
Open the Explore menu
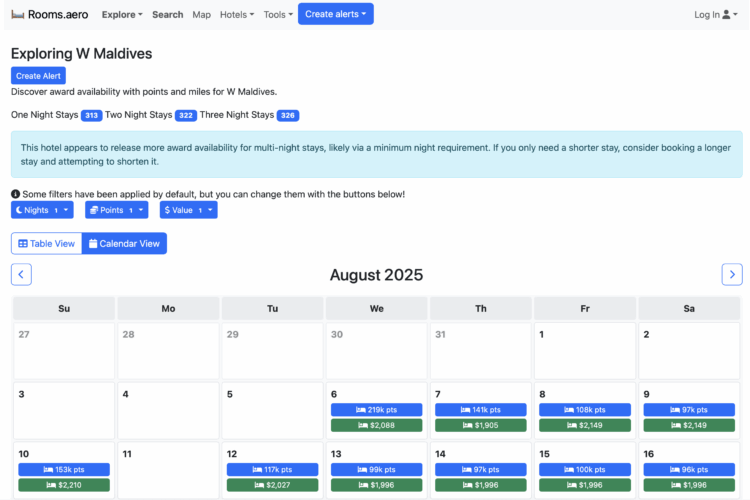[122, 14]
